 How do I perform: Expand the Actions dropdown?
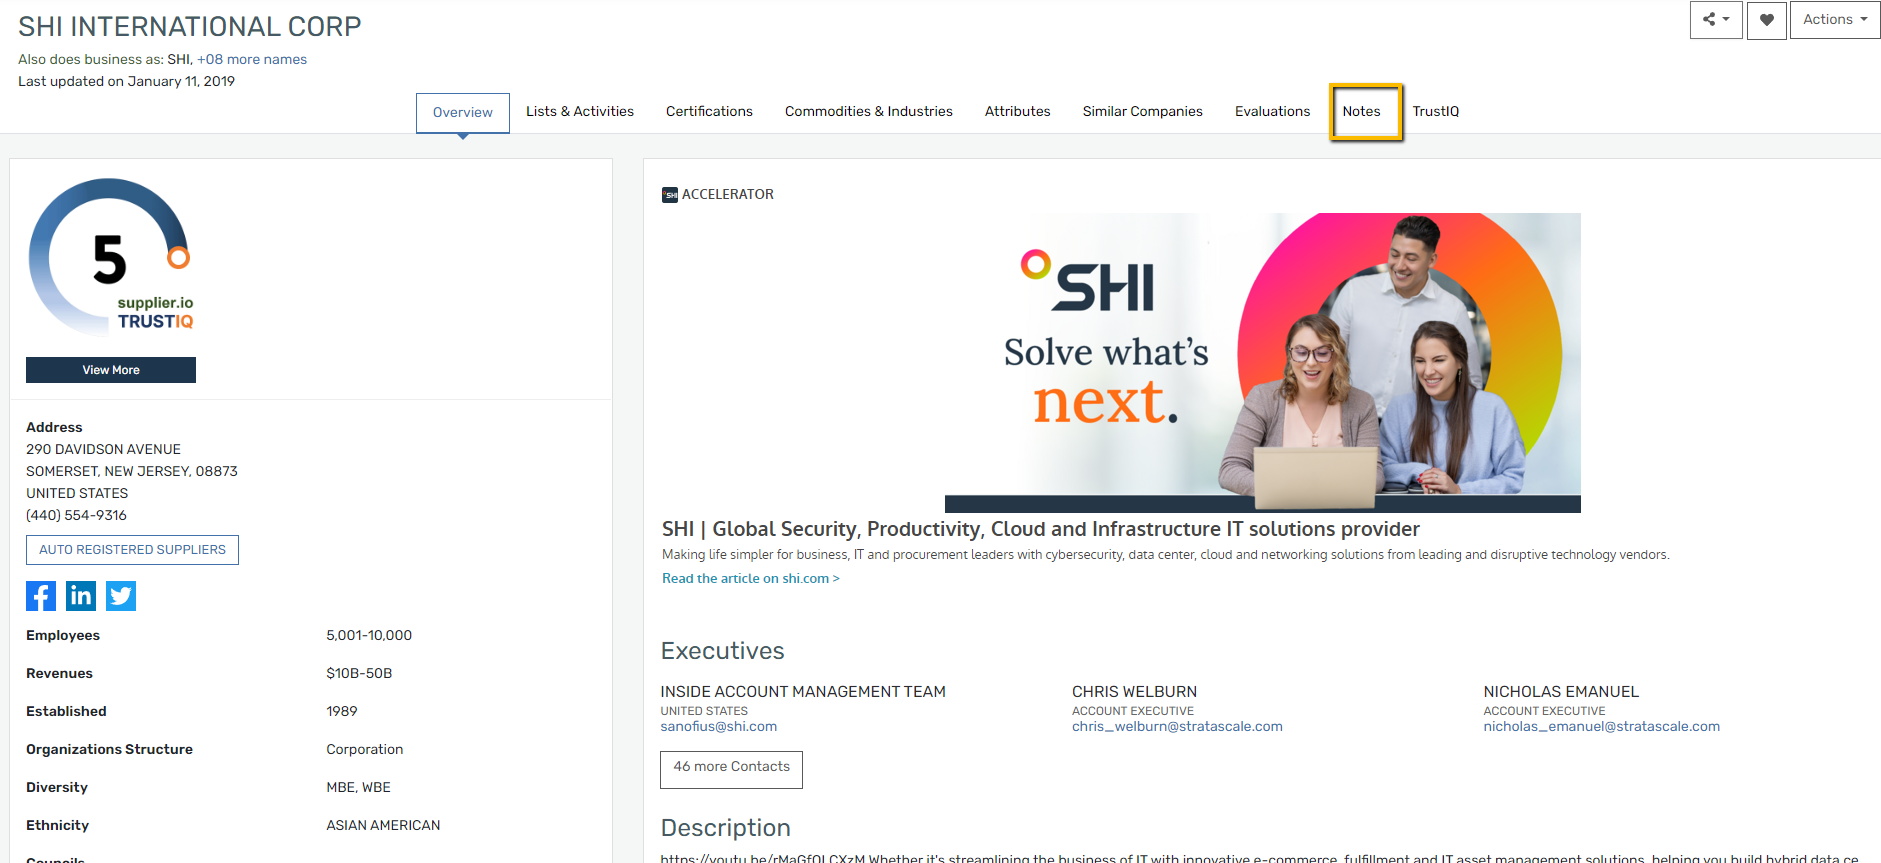pos(1835,20)
